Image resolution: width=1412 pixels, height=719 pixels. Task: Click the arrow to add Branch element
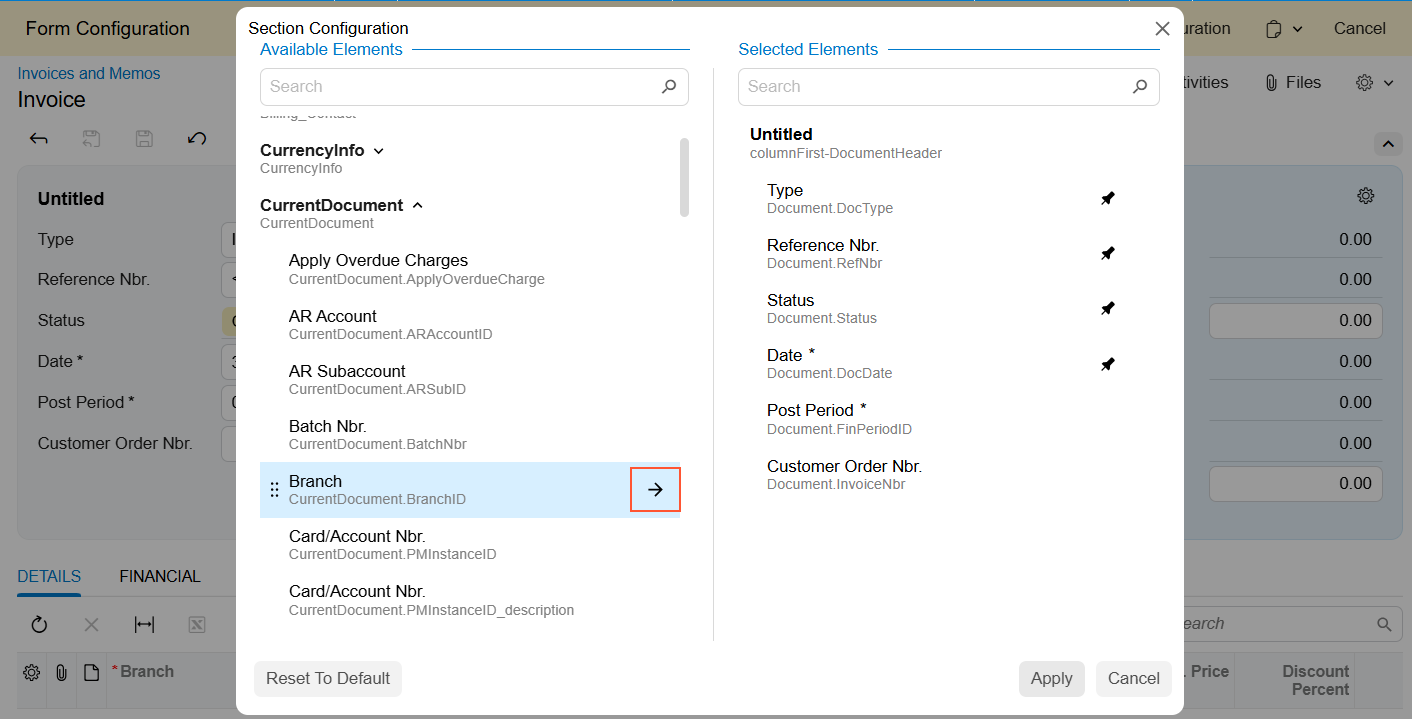click(655, 490)
